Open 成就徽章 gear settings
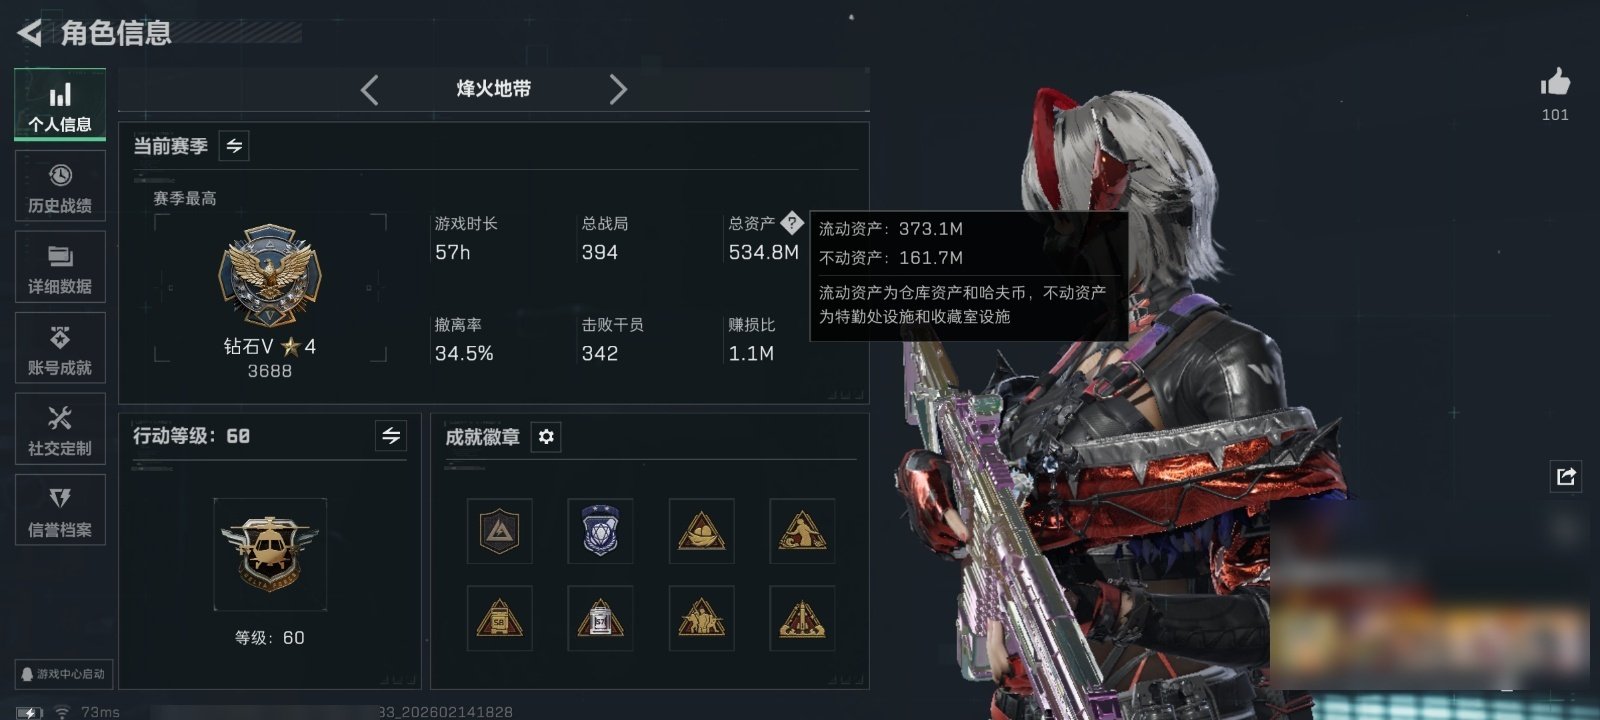 [x=546, y=437]
